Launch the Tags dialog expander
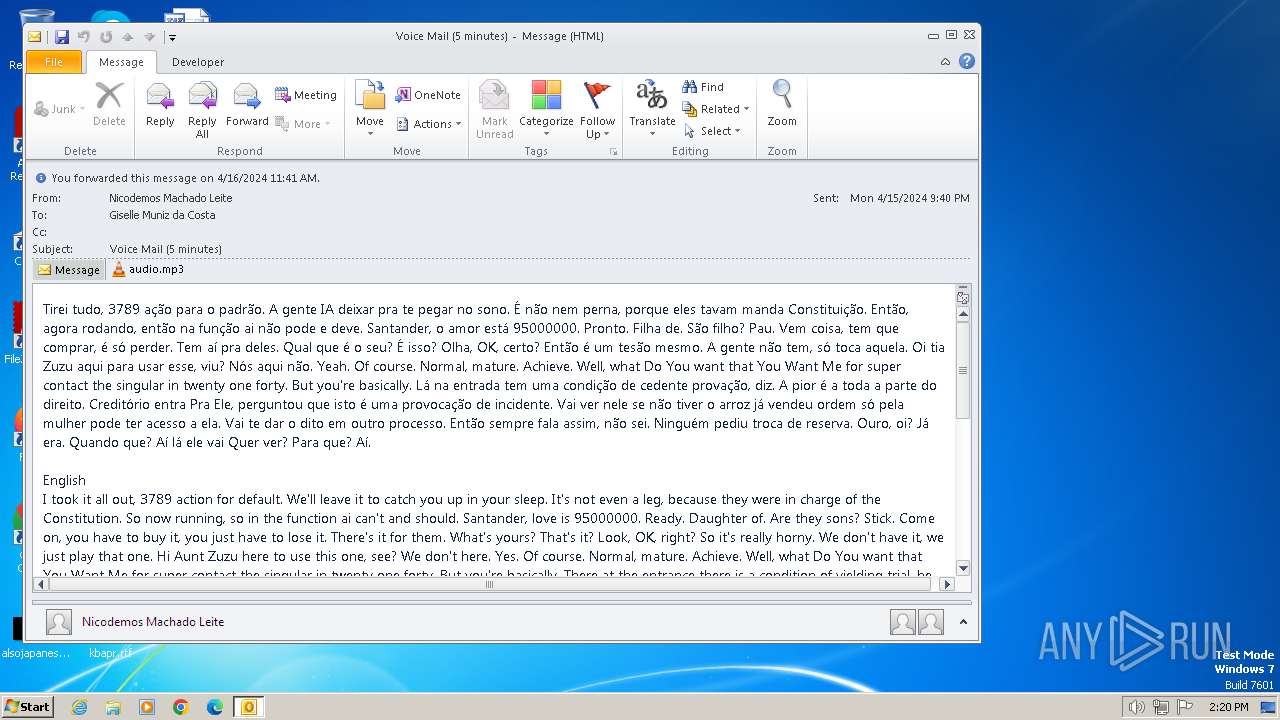Screen dimensions: 1280x720 pos(613,152)
